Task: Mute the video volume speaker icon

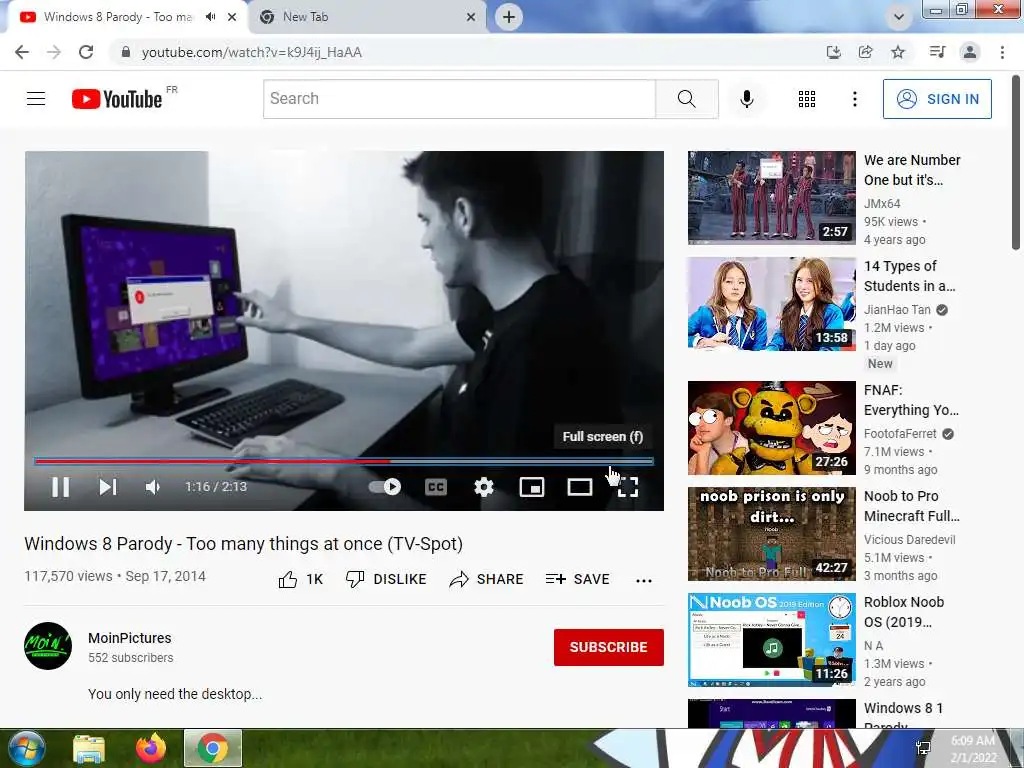Action: (153, 487)
